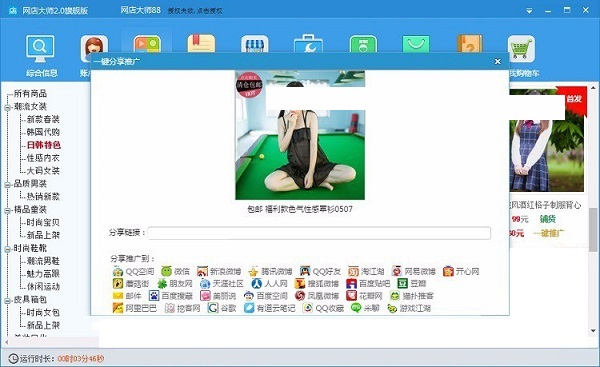
Task: Share to 游戏江湖
Action: coord(409,308)
